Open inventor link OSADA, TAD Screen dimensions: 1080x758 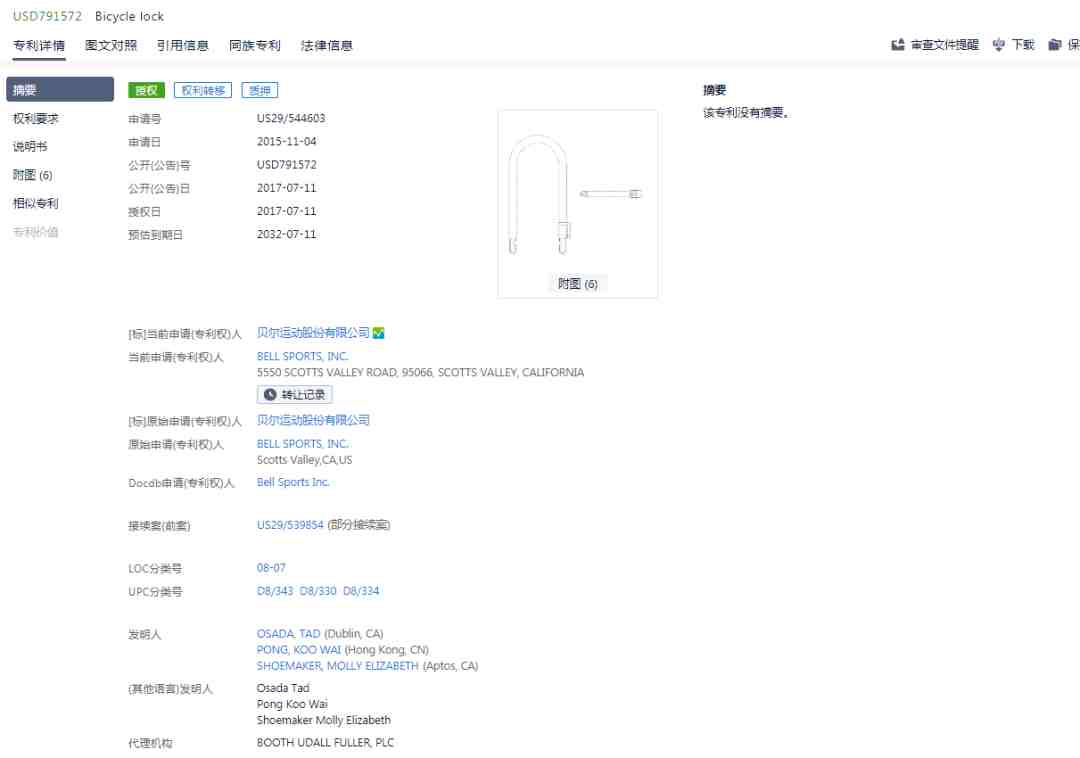(x=289, y=633)
